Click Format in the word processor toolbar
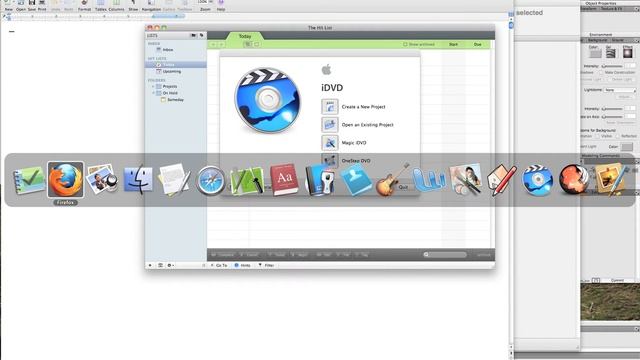 (x=84, y=6)
